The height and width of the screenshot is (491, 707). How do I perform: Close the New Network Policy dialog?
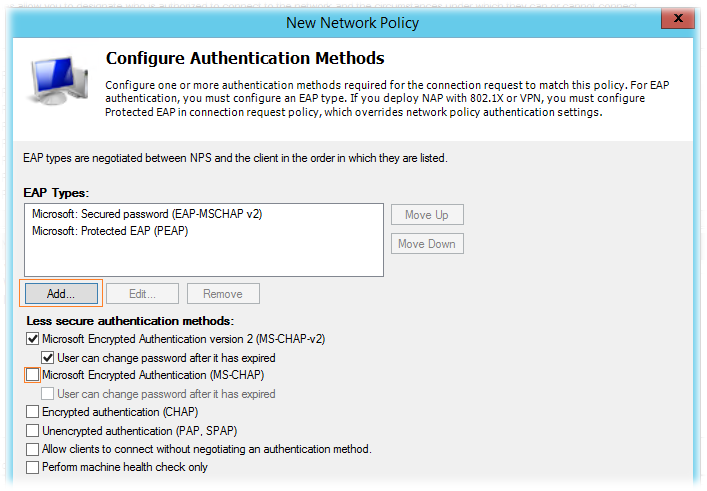(677, 18)
